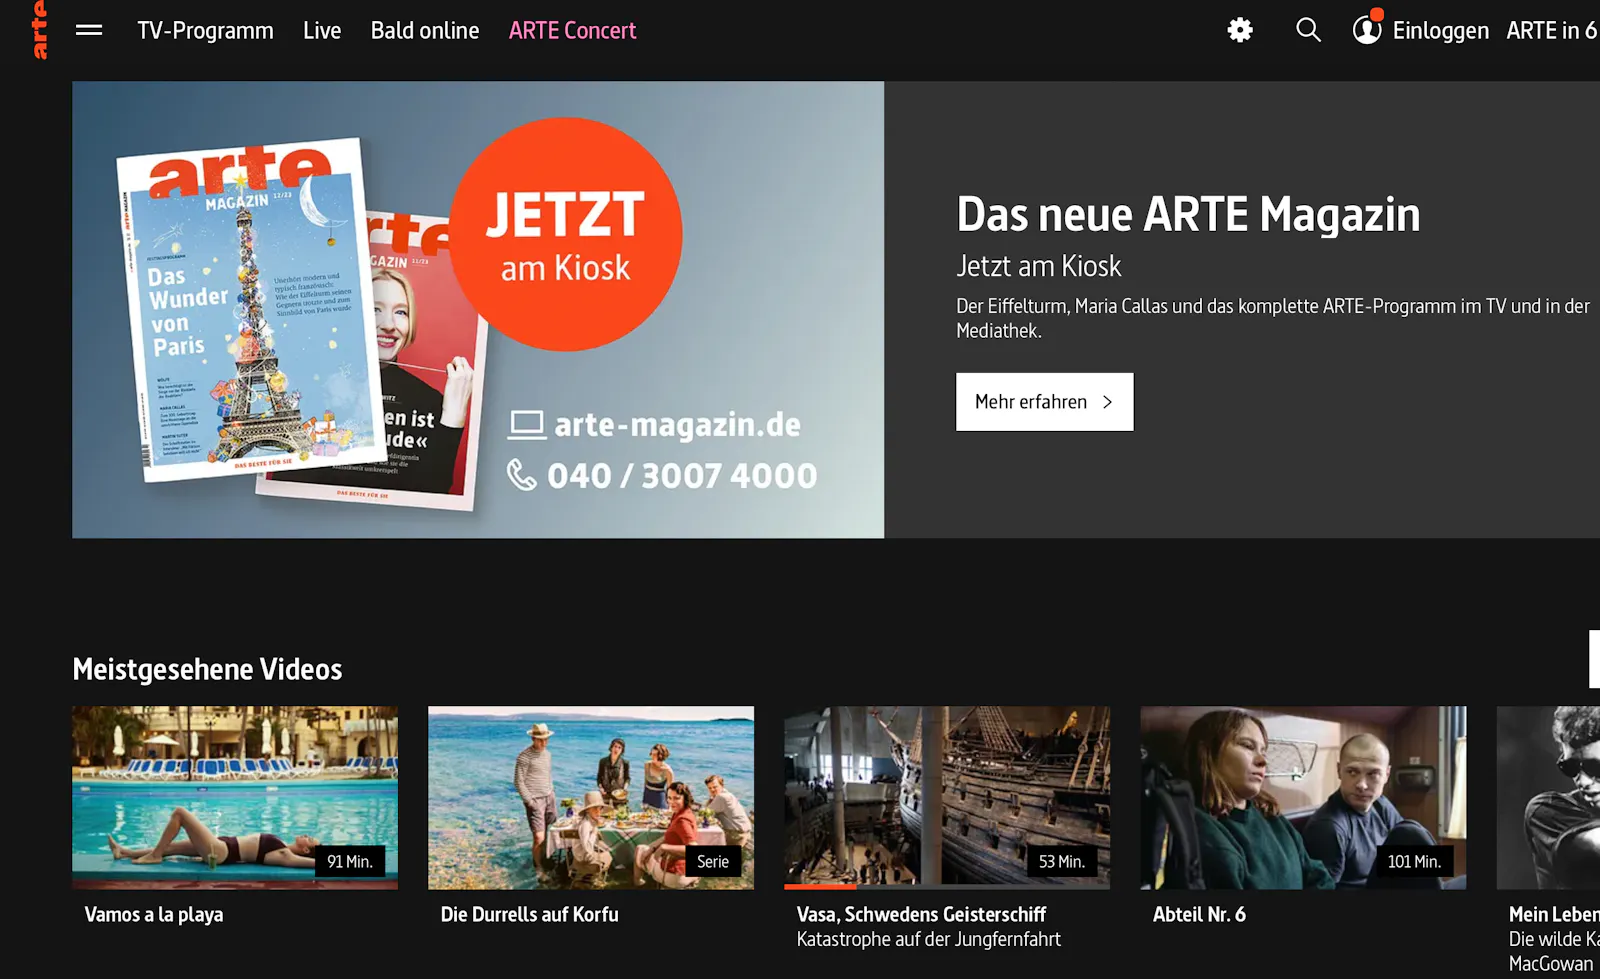Open the ARTE in 6 link
The image size is (1600, 979).
[1552, 30]
